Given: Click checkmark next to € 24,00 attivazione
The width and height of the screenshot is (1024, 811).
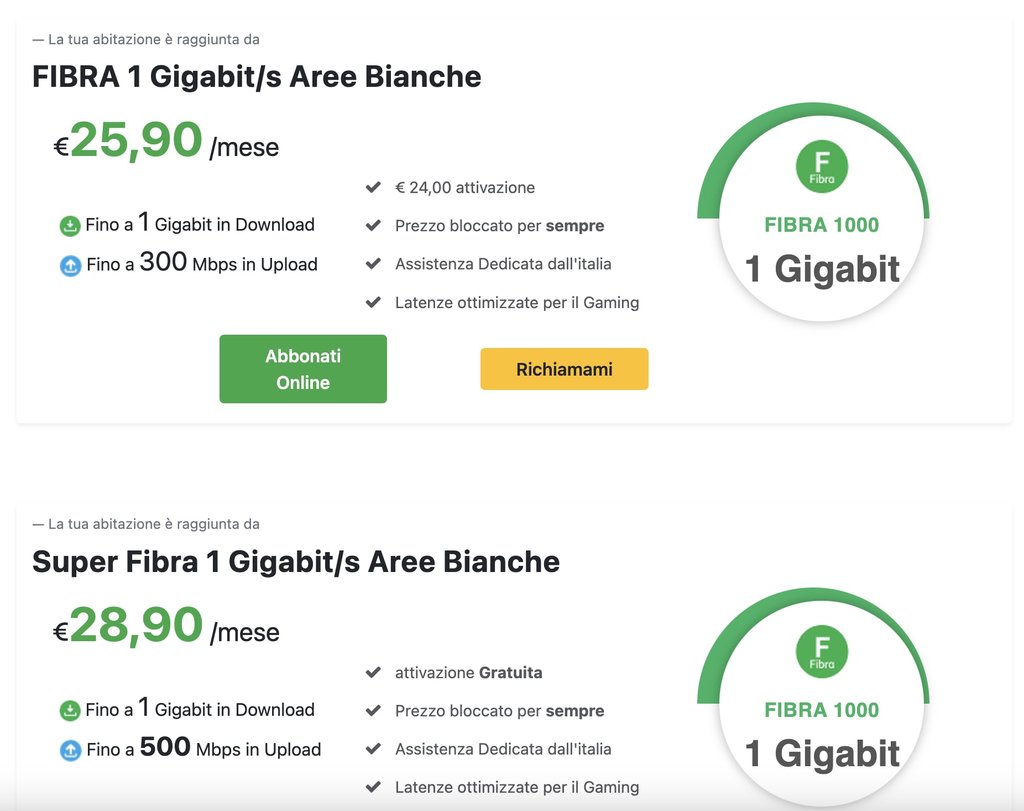Looking at the screenshot, I should [x=373, y=187].
